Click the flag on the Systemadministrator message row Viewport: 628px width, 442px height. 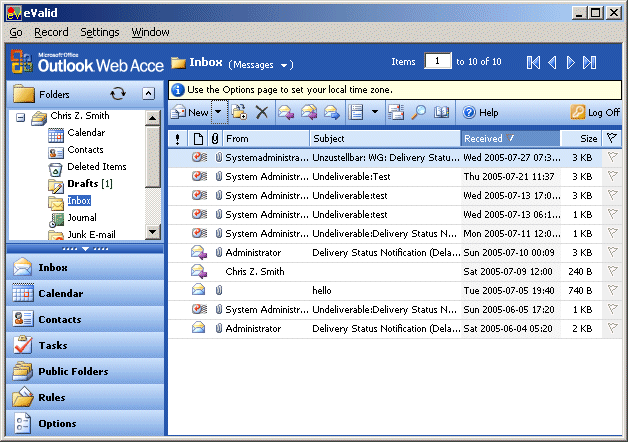tap(612, 157)
